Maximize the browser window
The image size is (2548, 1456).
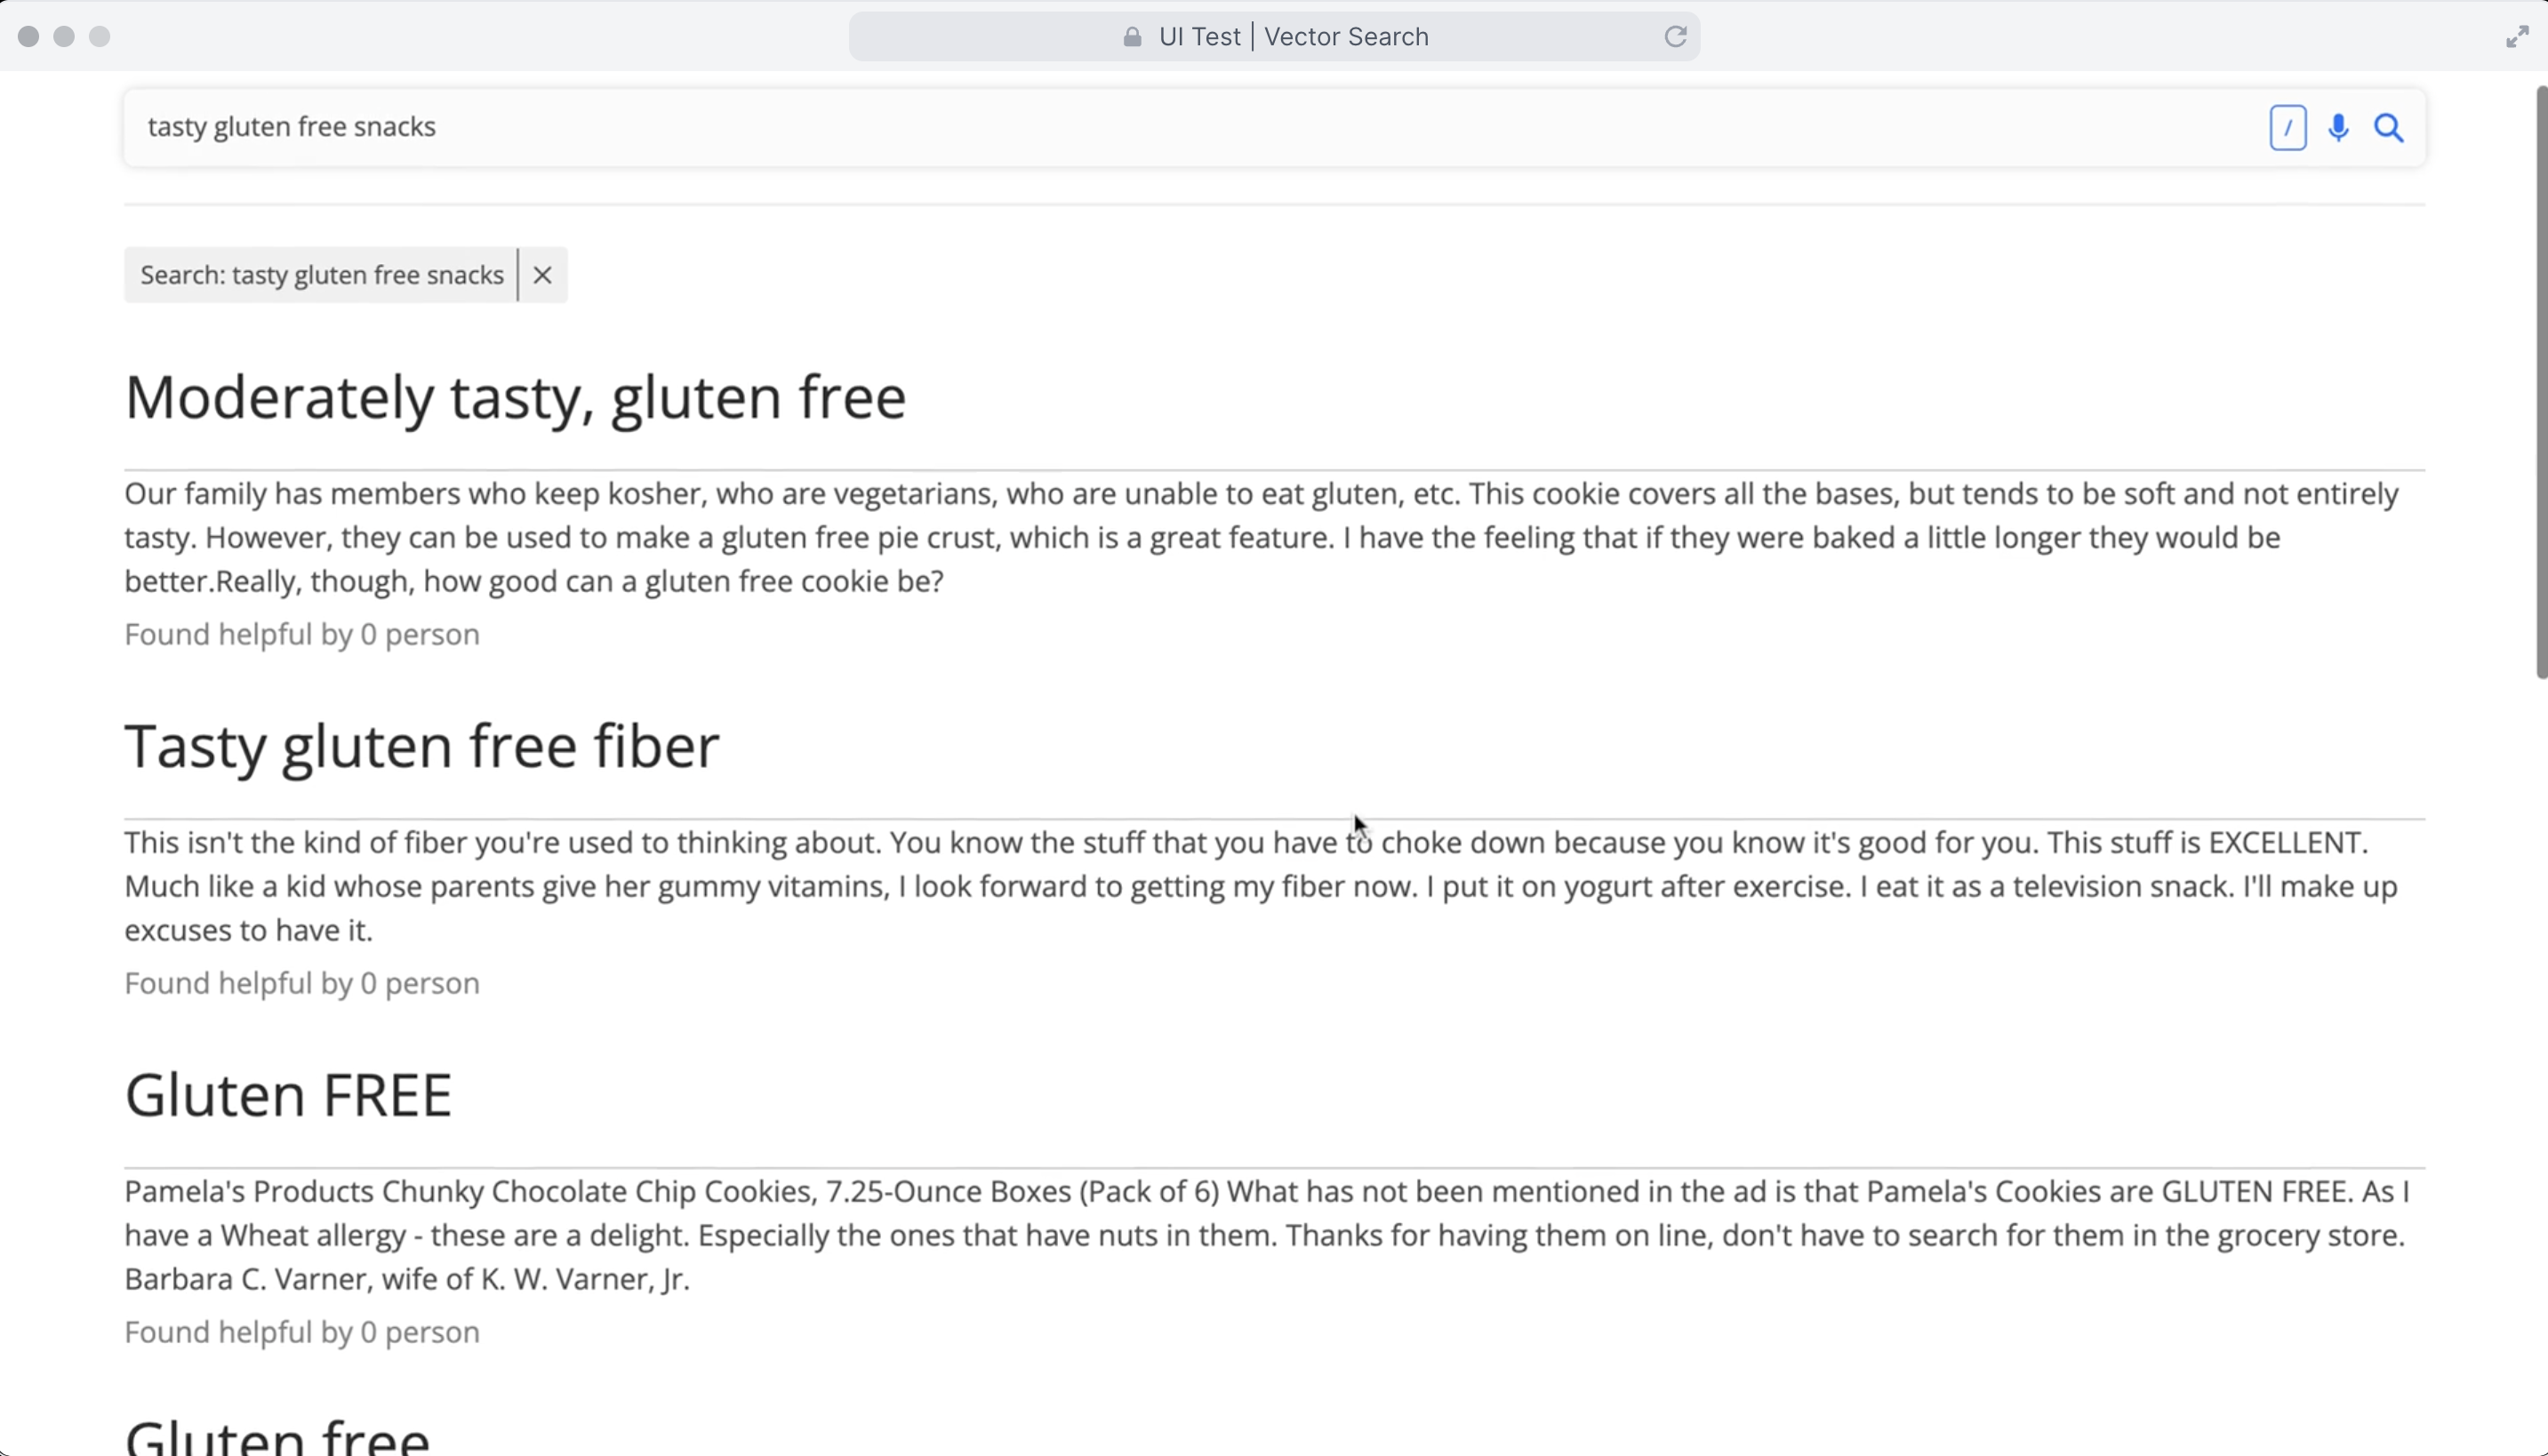tap(99, 37)
